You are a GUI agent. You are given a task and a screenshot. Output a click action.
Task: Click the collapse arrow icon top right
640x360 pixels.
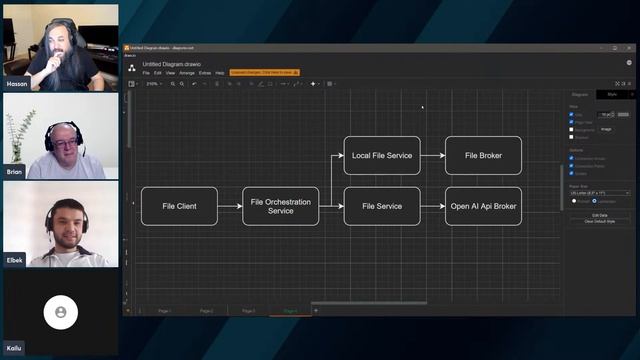coord(629,84)
